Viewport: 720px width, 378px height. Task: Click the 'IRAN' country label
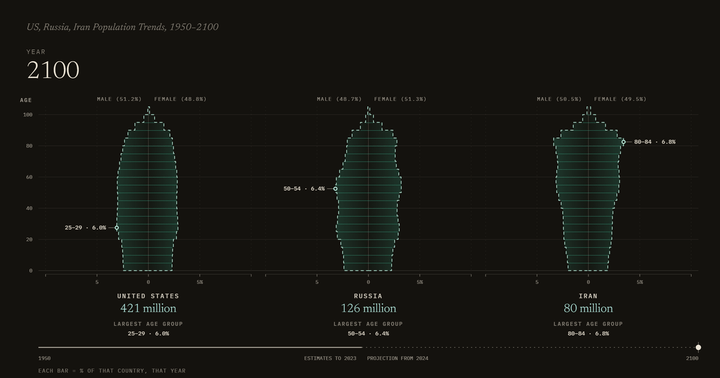[x=588, y=296]
